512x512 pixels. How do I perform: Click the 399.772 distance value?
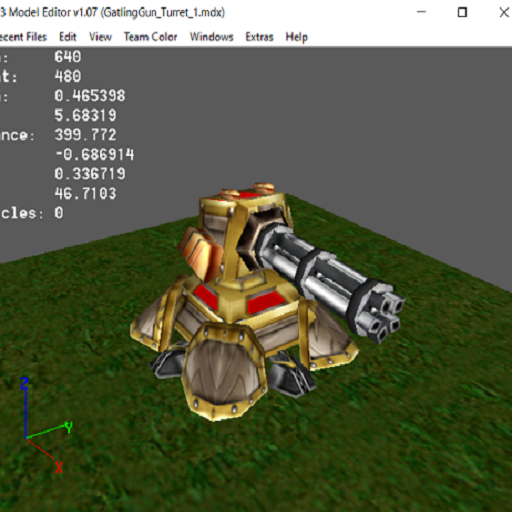click(85, 135)
